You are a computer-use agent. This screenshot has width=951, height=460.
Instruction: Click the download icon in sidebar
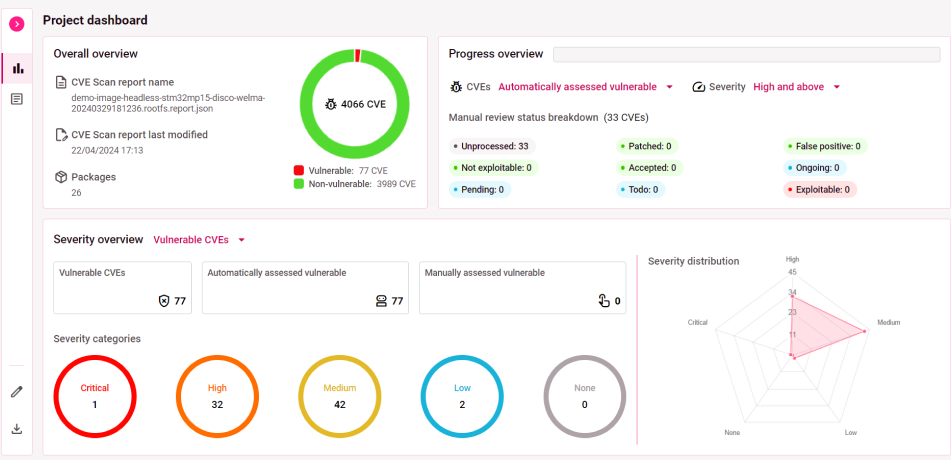[x=17, y=429]
